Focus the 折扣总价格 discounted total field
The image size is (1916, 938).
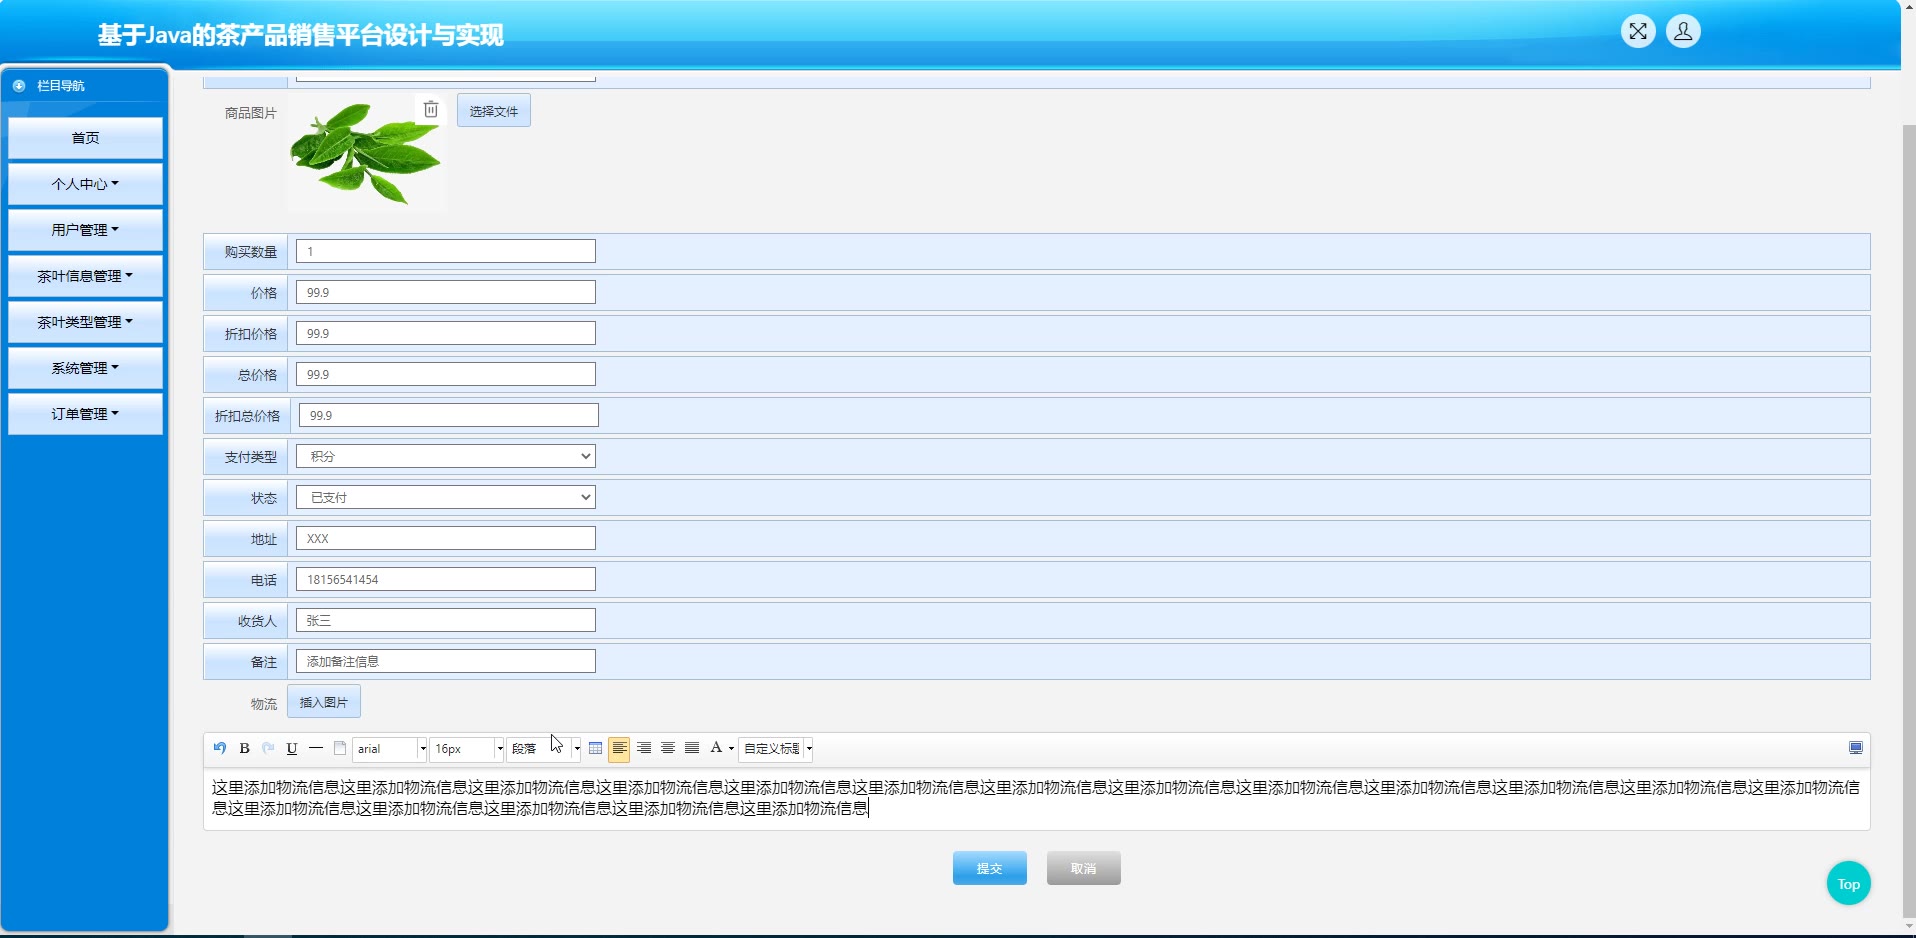[449, 415]
